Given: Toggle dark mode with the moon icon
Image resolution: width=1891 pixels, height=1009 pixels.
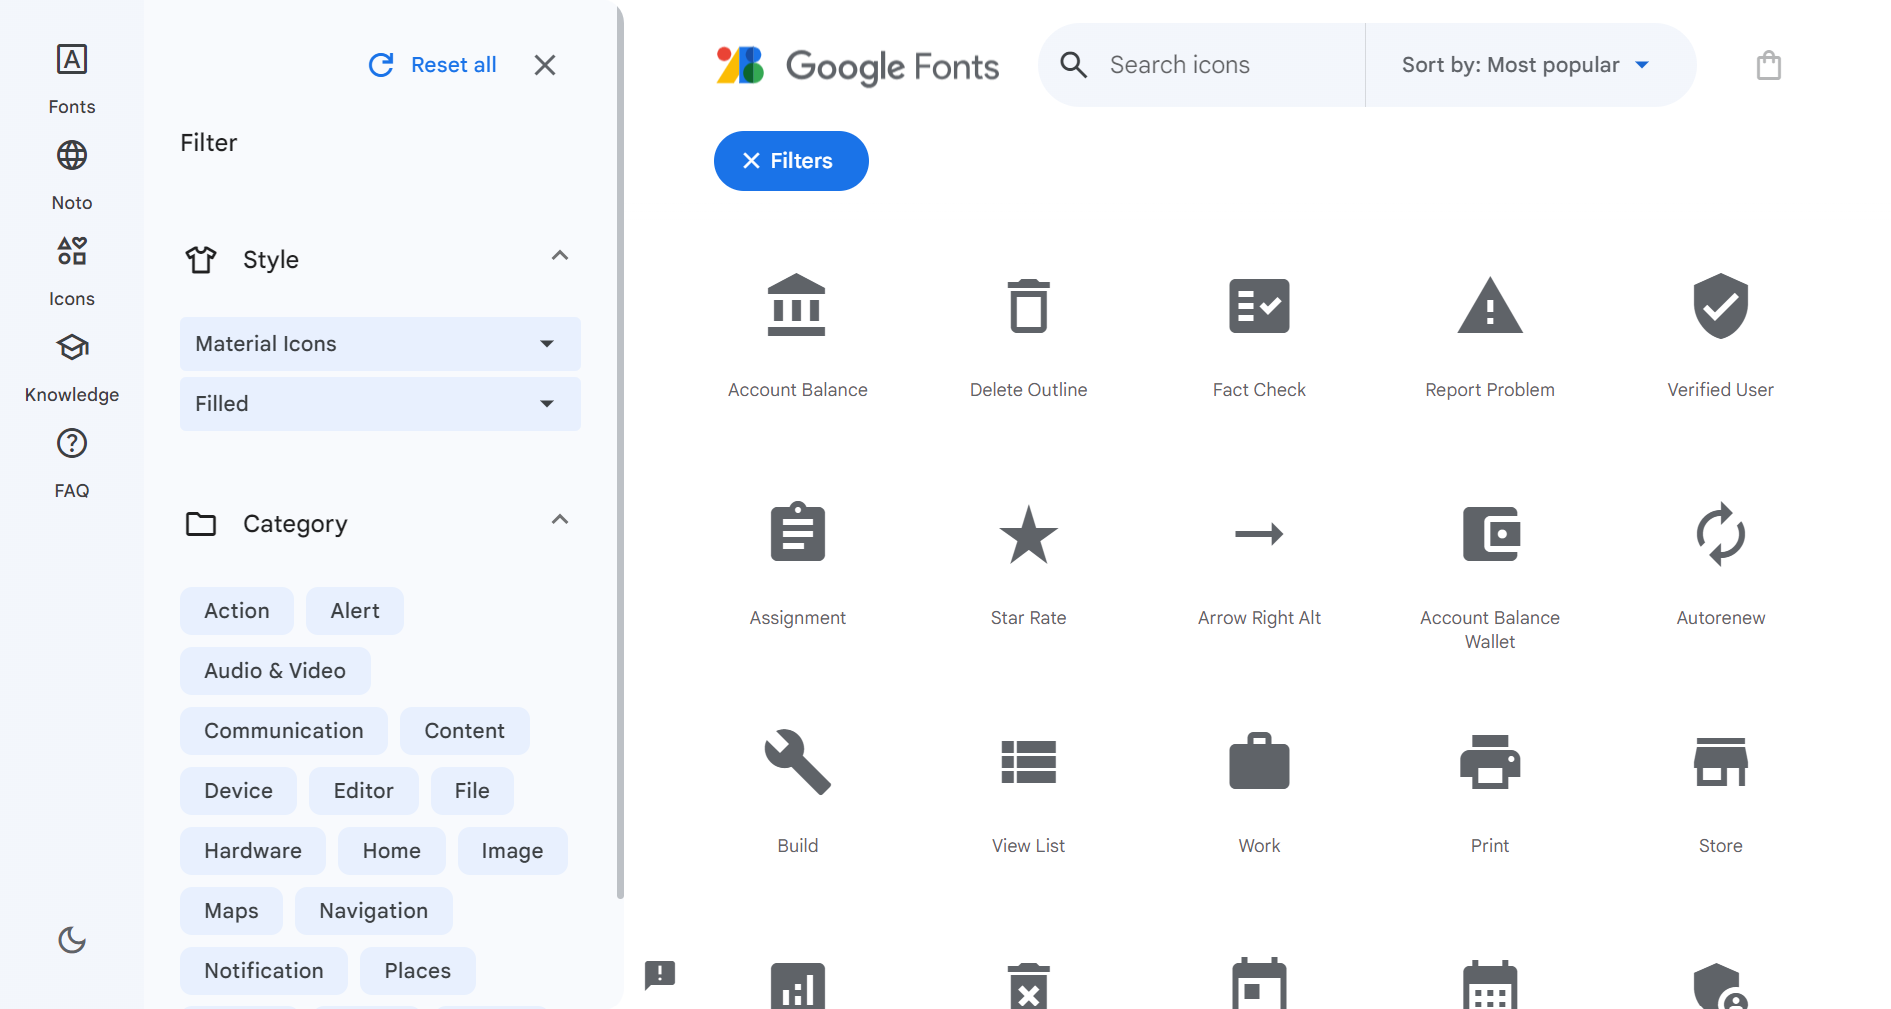Looking at the screenshot, I should click(x=72, y=940).
